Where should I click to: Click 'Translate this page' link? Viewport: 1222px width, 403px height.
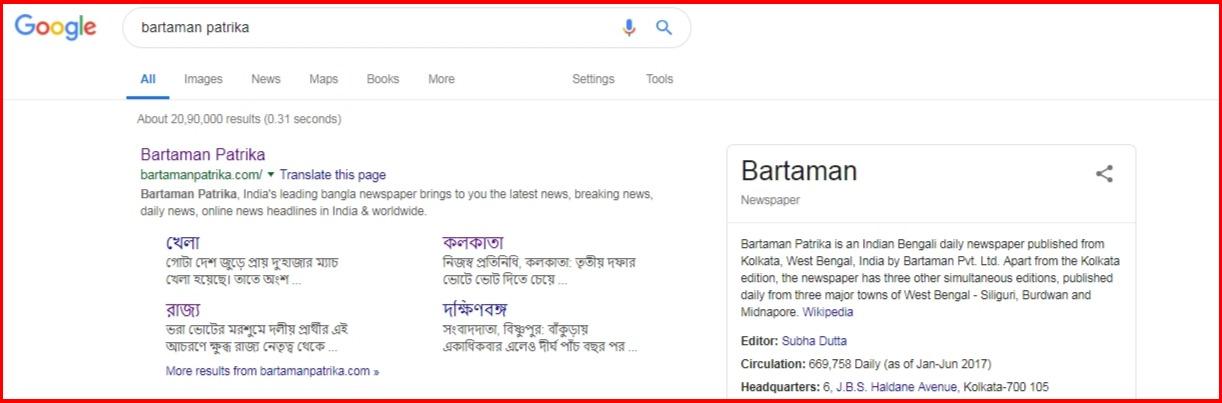pyautogui.click(x=333, y=175)
